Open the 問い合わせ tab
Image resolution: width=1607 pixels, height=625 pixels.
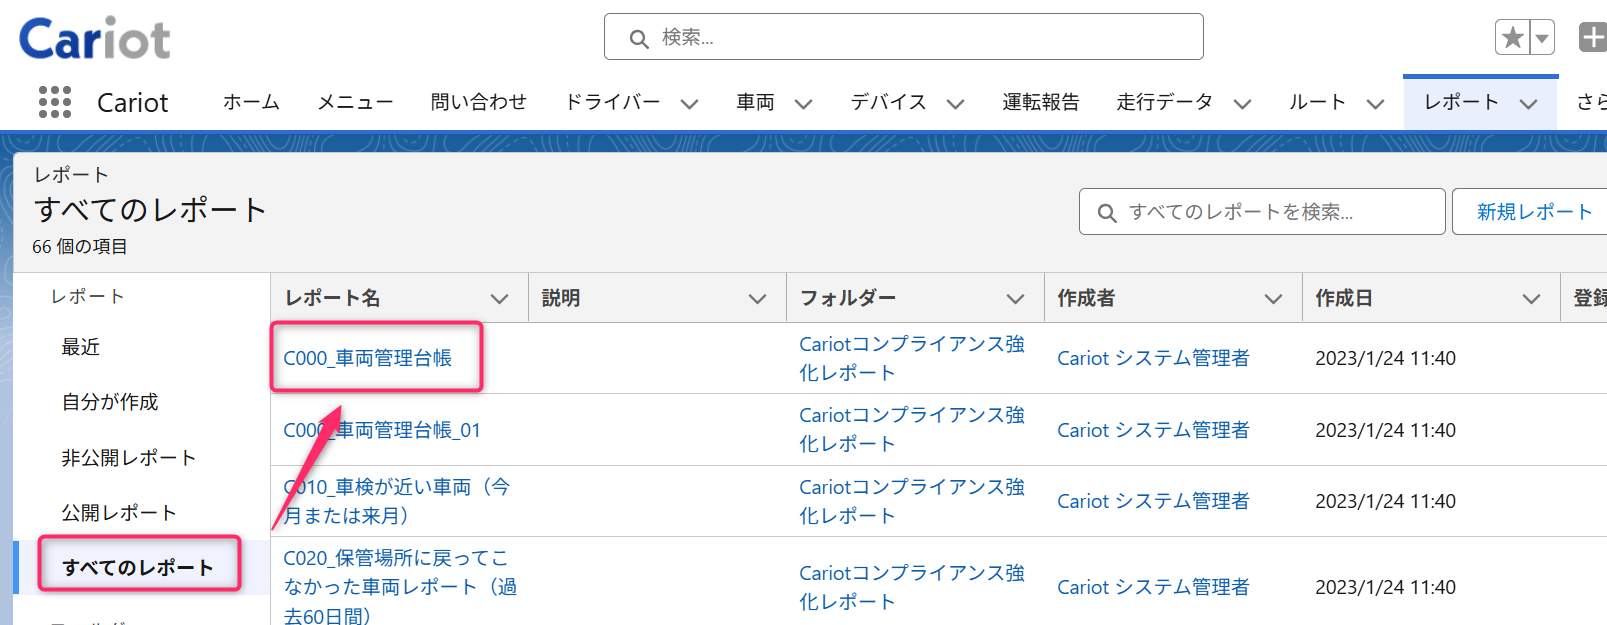479,102
